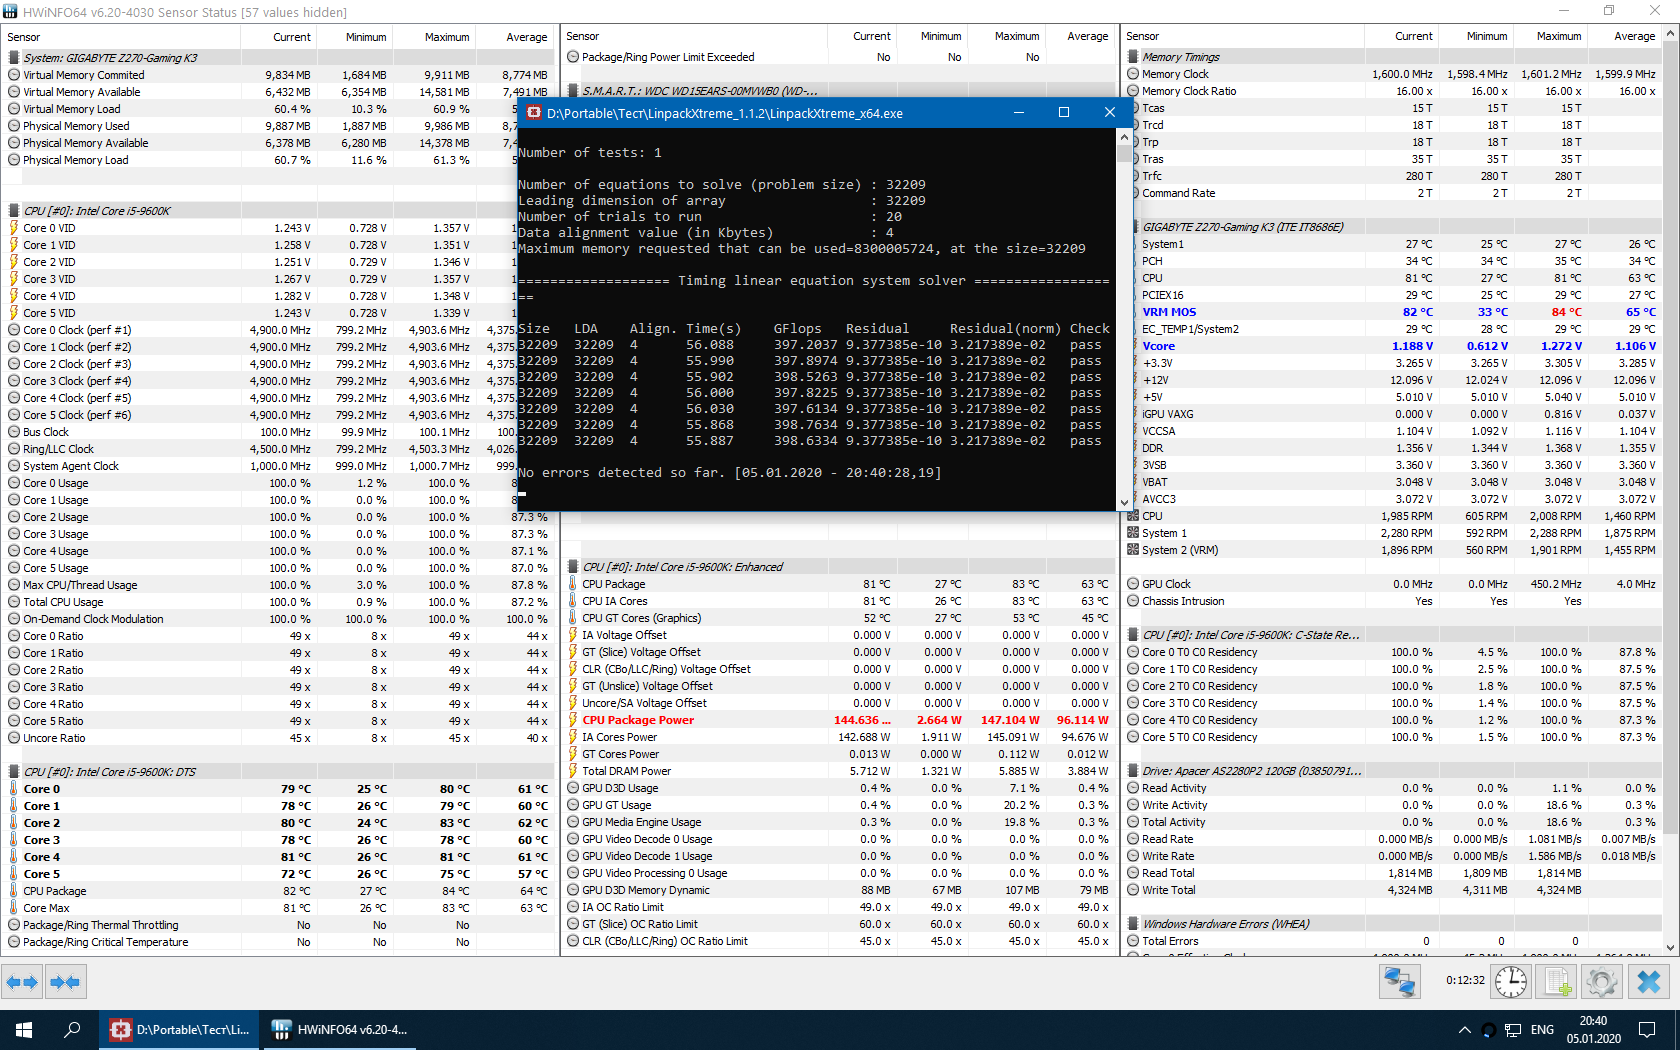Open the Windows notification center
Image resolution: width=1680 pixels, height=1050 pixels.
(x=1647, y=1030)
